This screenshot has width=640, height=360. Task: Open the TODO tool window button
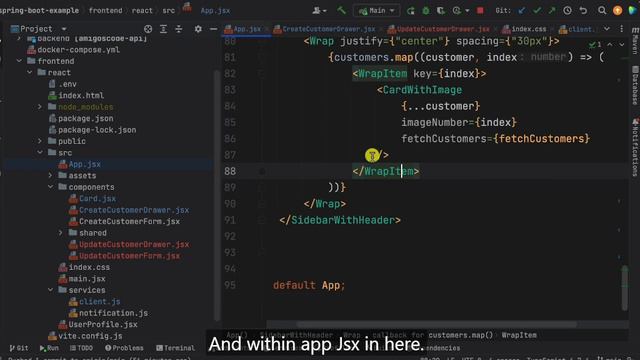tap(81, 348)
